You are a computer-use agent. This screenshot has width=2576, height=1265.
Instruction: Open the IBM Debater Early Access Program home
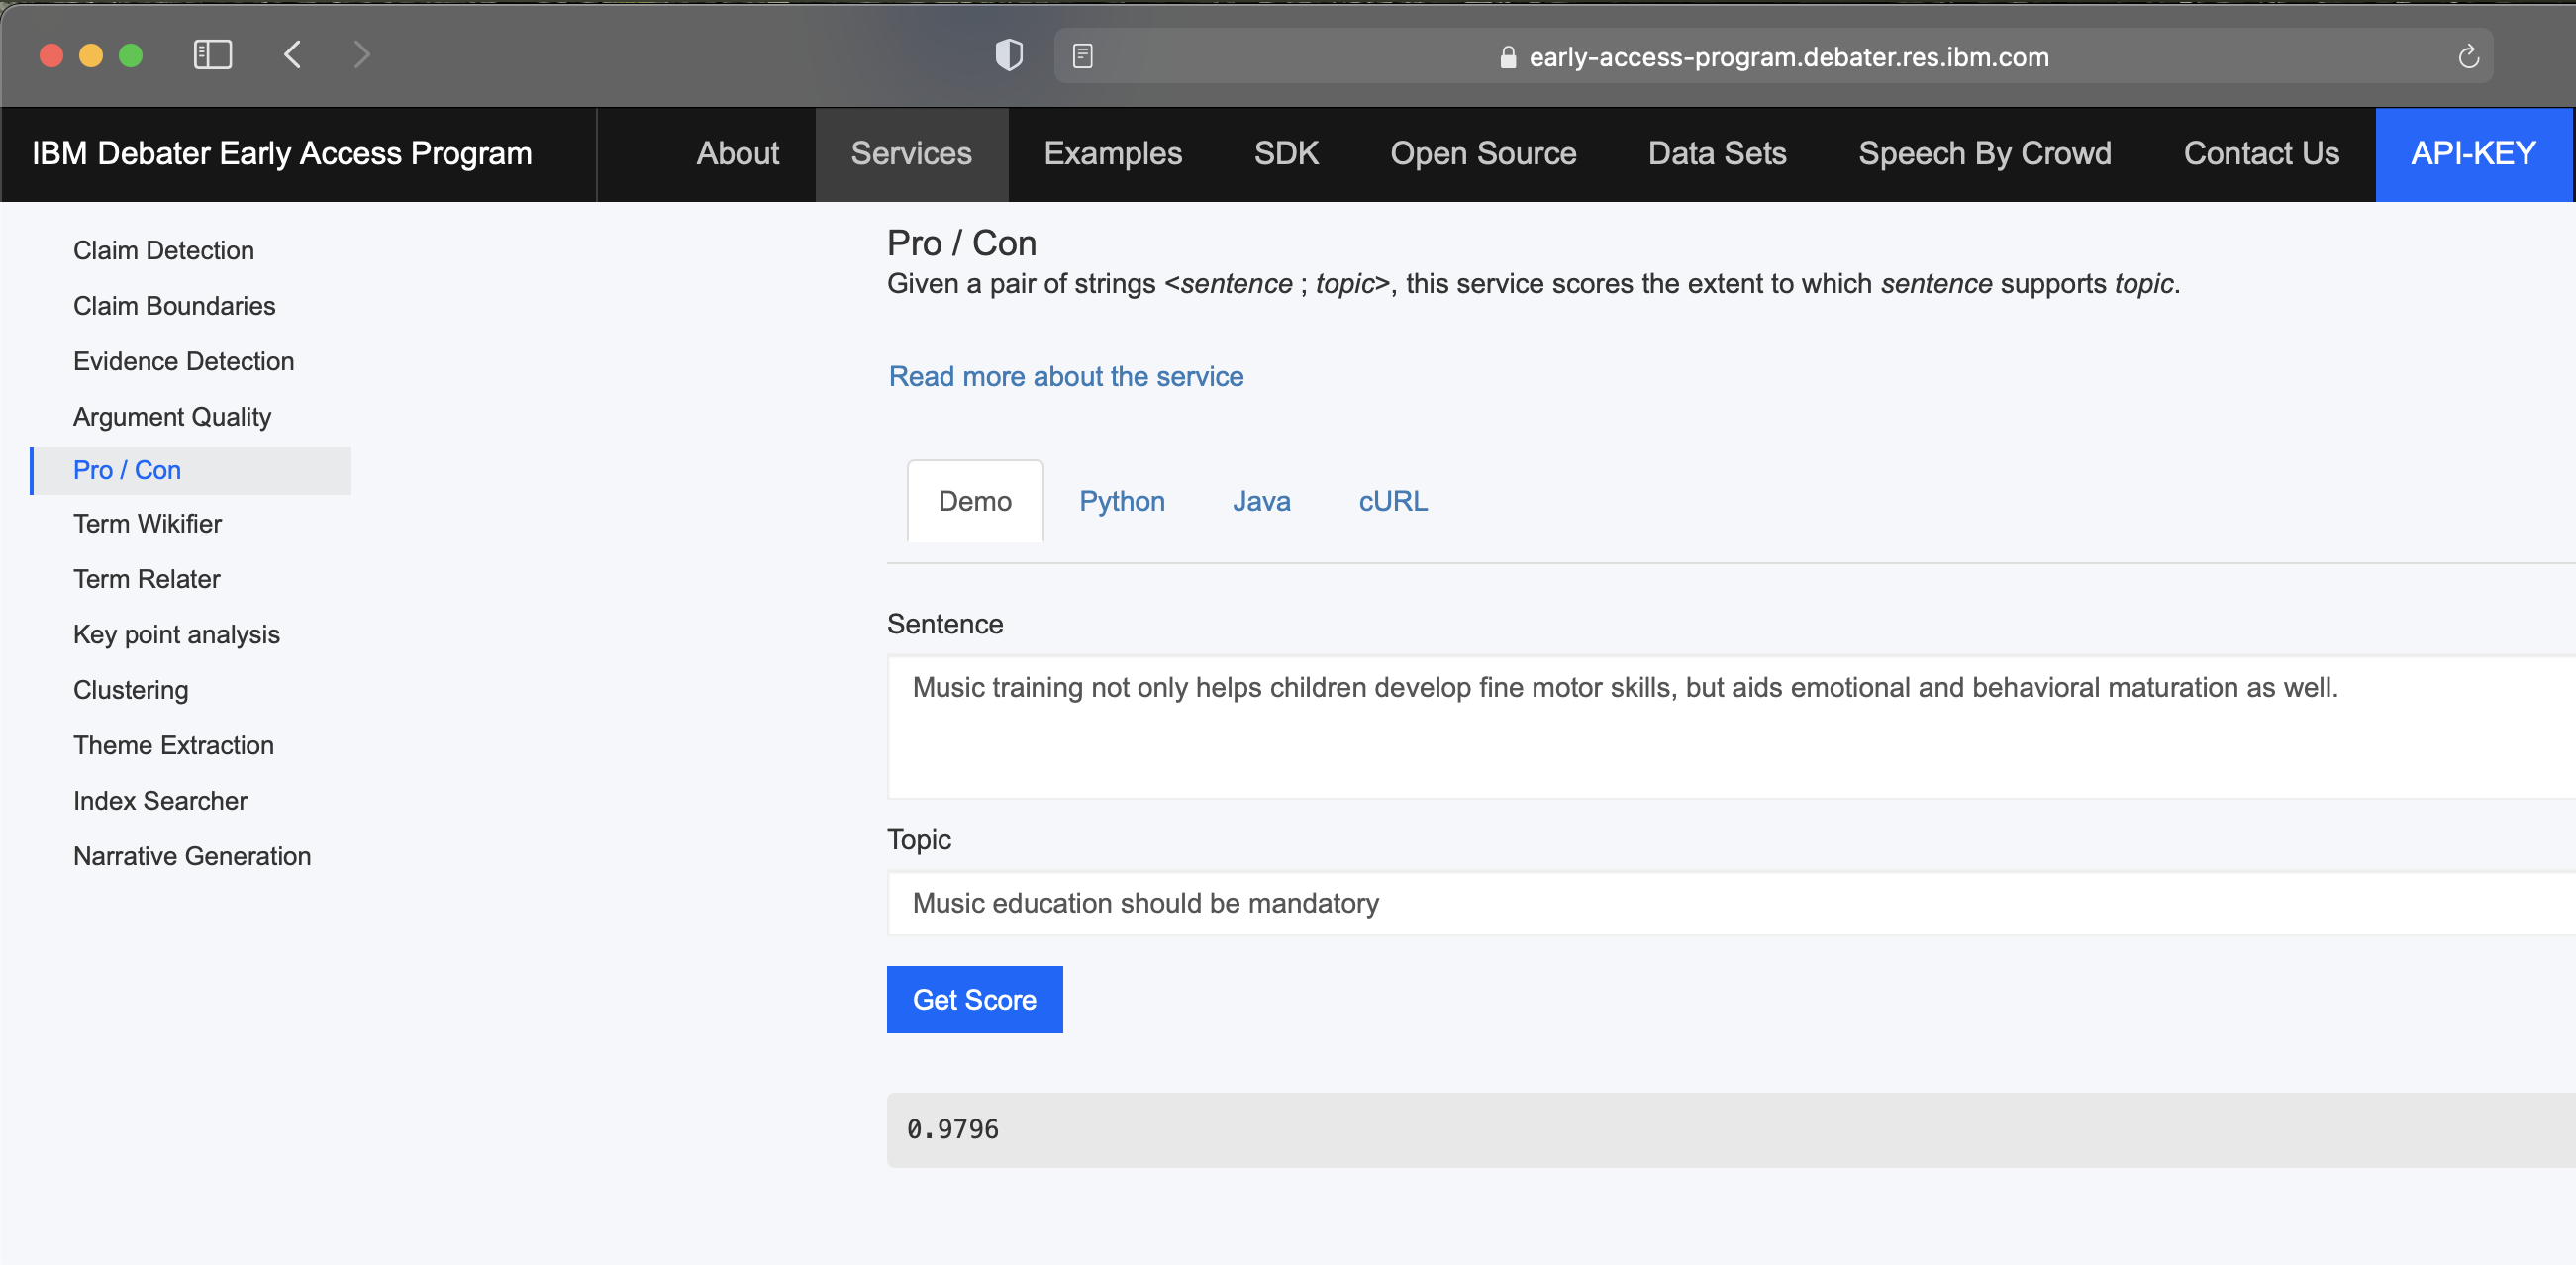(x=282, y=154)
